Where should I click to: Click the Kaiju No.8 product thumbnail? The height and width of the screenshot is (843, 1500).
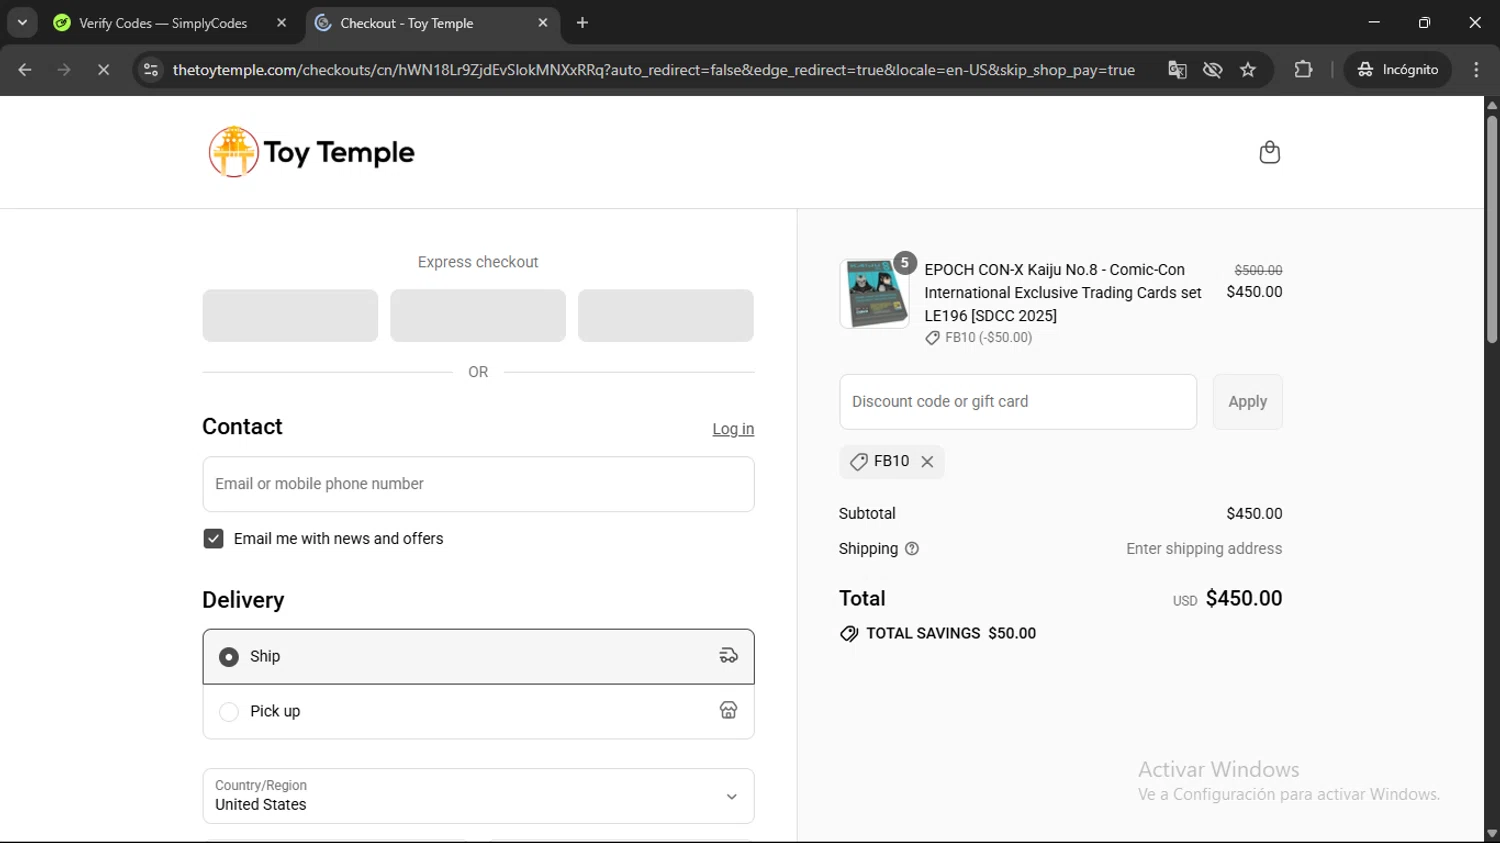pos(875,294)
